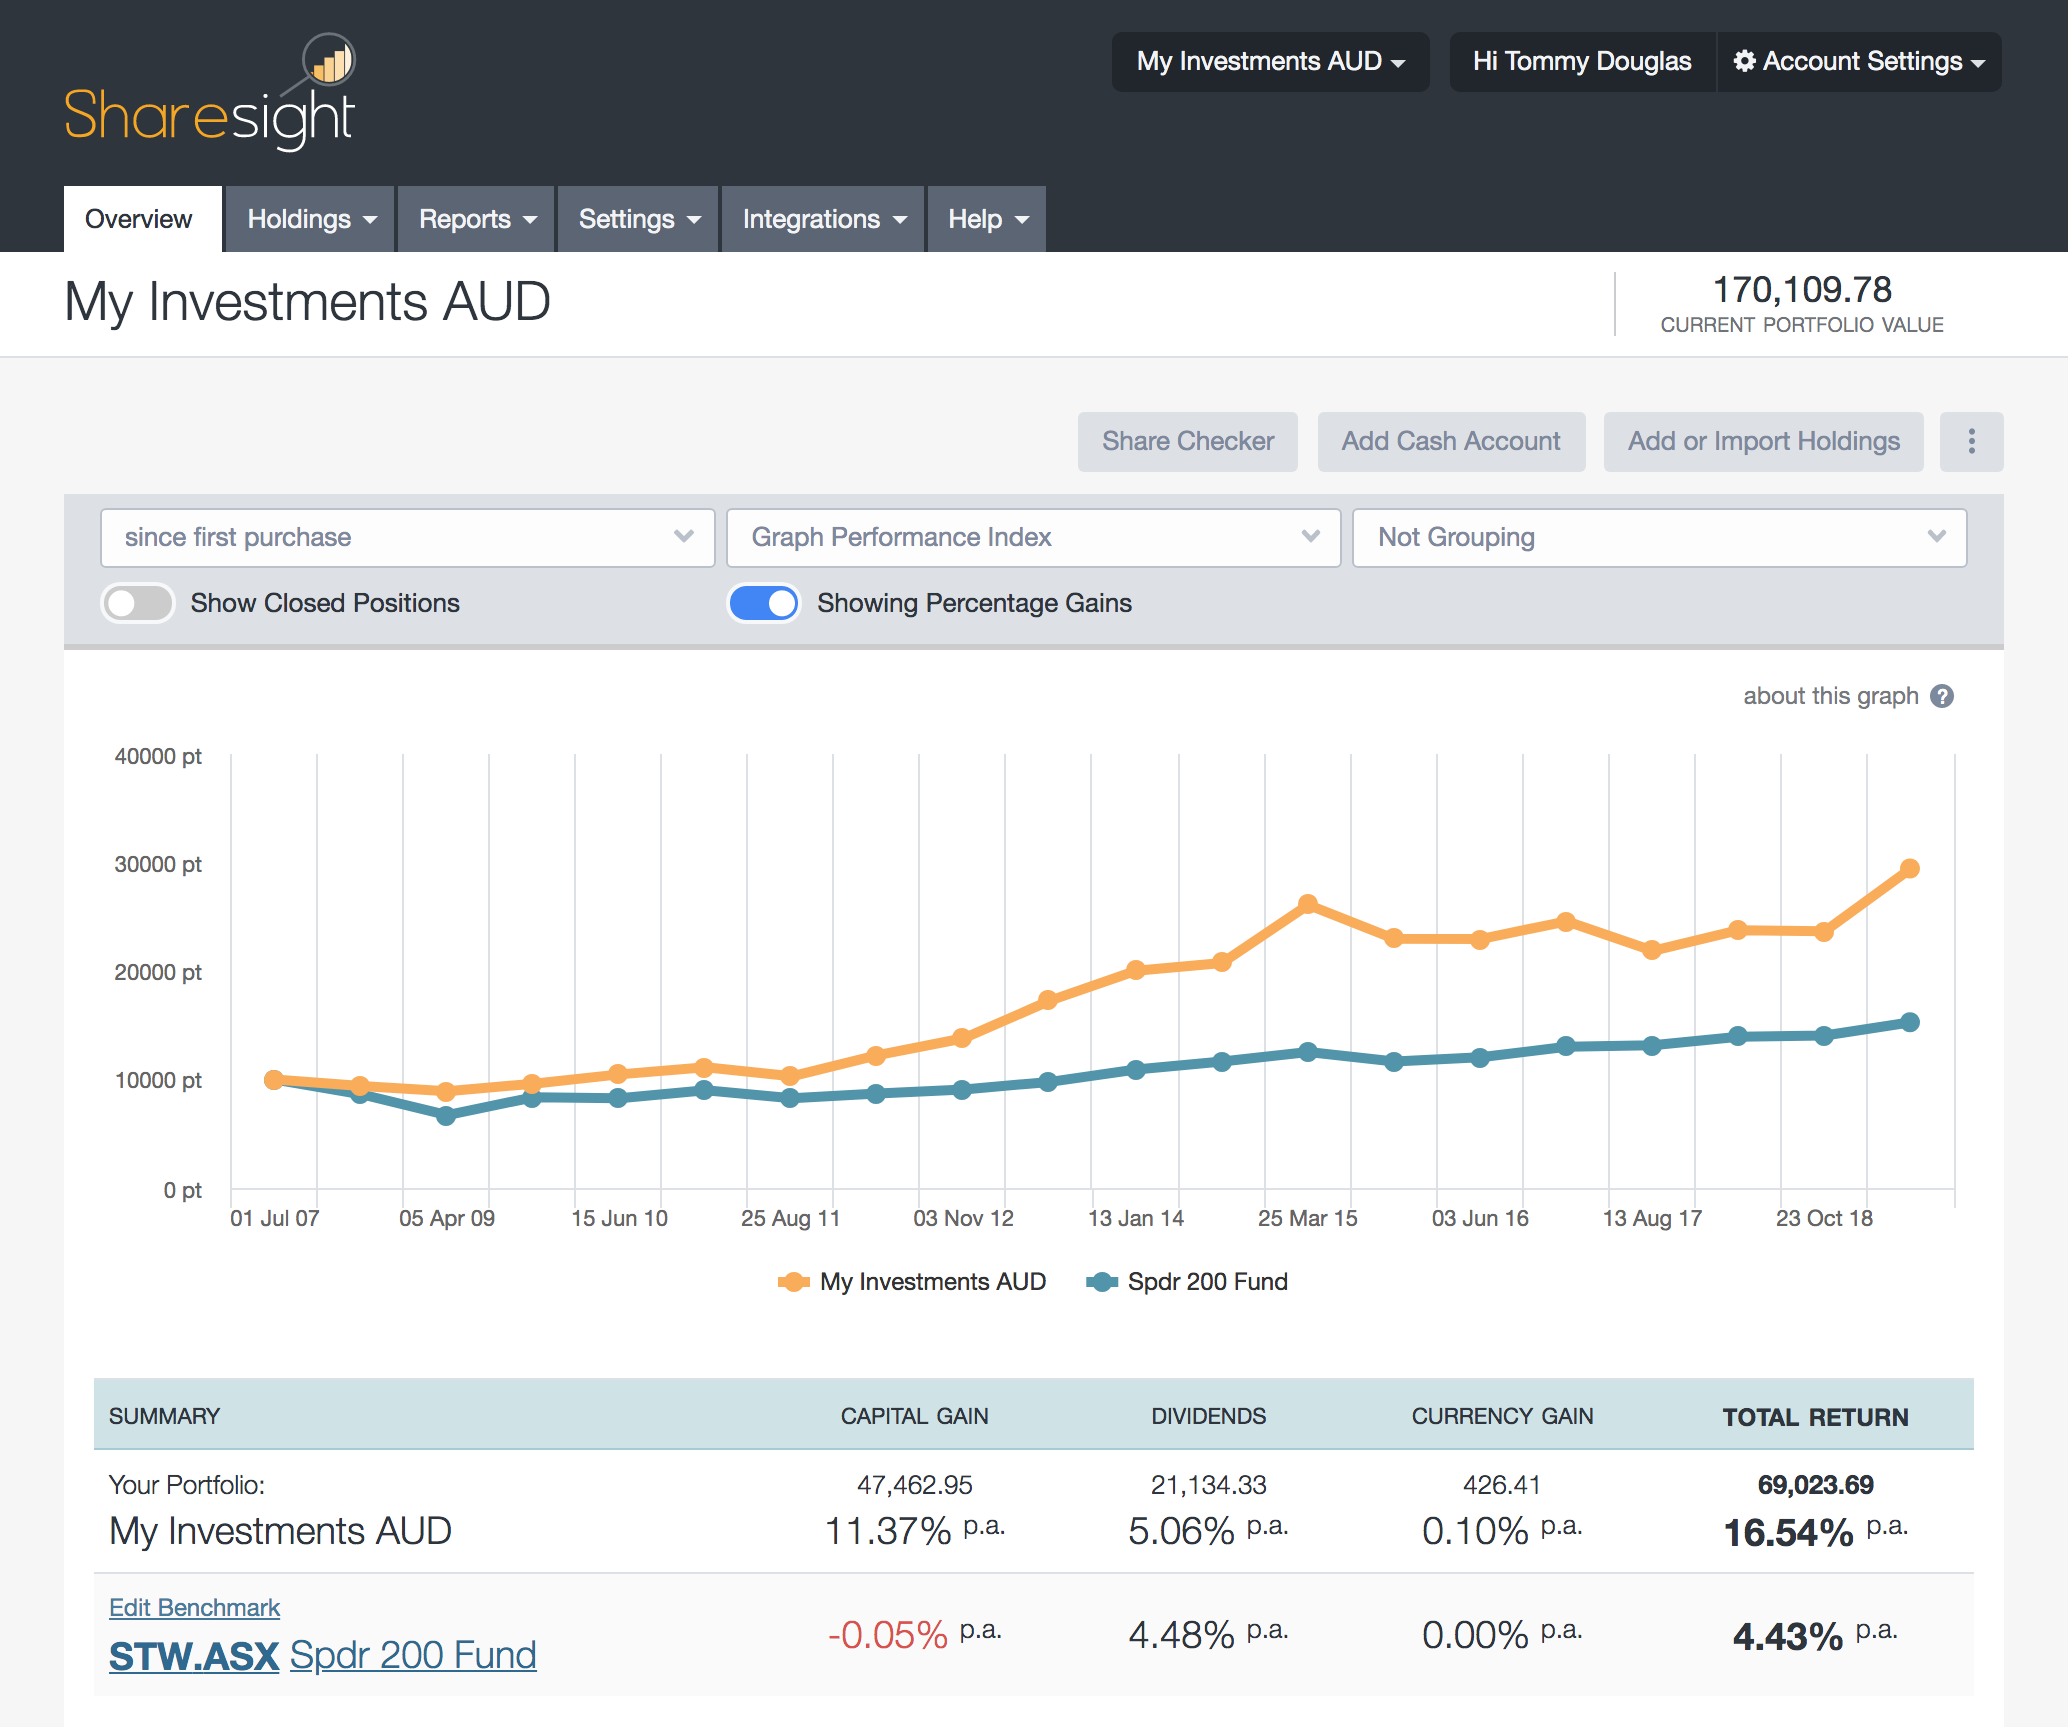2068x1727 pixels.
Task: Click the -0.05% benchmark capital gain
Action: tap(888, 1636)
